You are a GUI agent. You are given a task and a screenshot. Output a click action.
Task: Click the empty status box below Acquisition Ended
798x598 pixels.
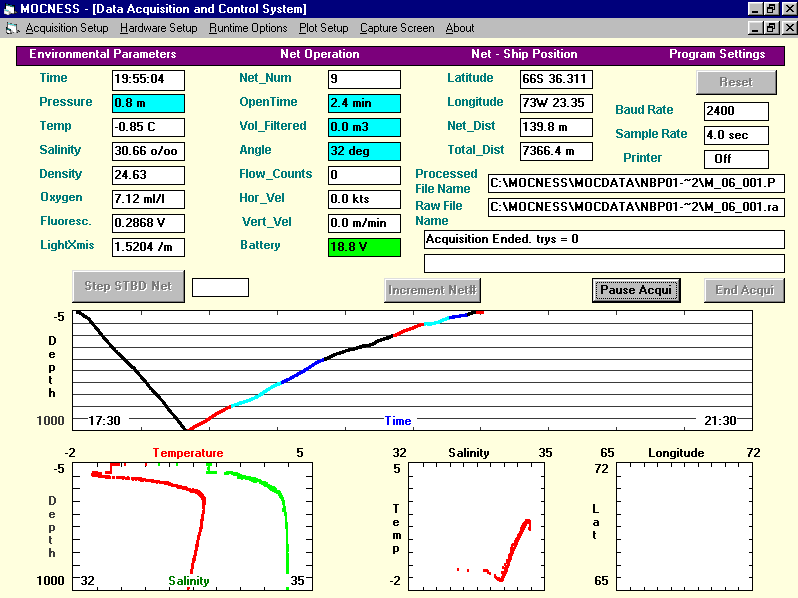tap(604, 263)
